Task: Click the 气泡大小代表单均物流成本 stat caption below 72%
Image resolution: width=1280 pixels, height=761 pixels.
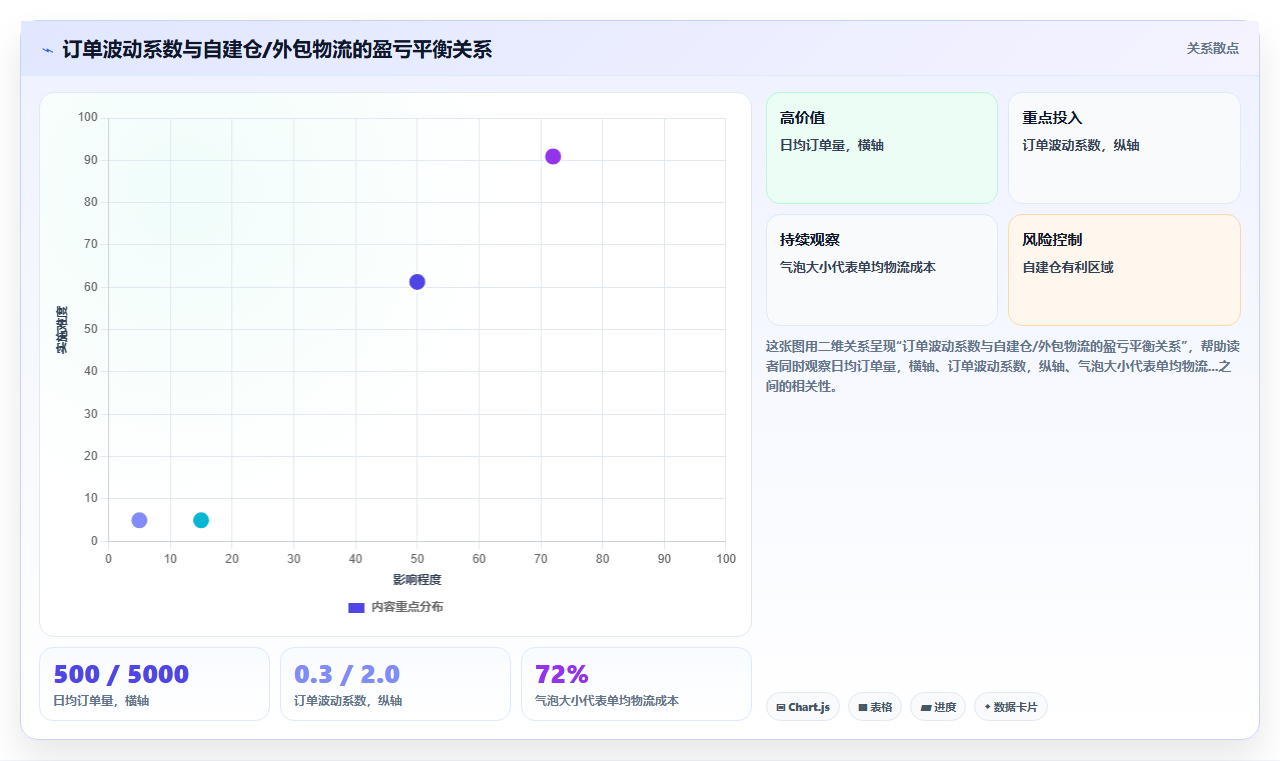Action: pyautogui.click(x=607, y=701)
